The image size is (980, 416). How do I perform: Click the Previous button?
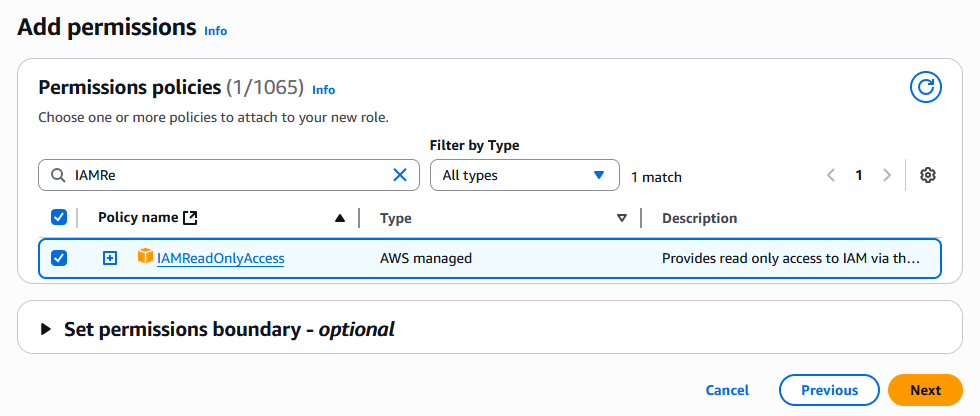(829, 390)
